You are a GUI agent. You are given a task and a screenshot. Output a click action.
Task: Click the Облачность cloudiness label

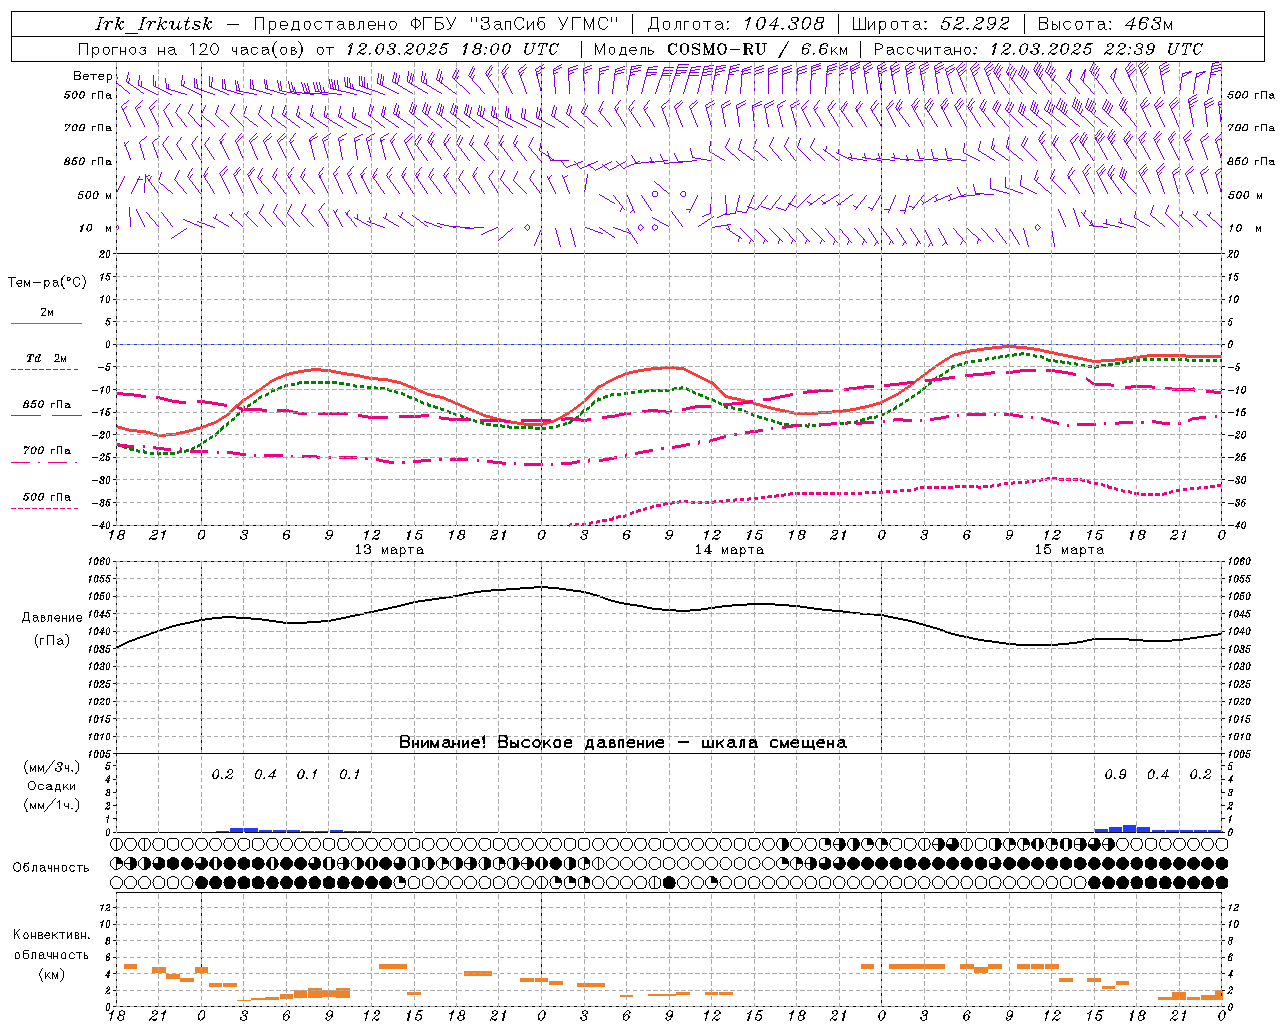pyautogui.click(x=51, y=867)
